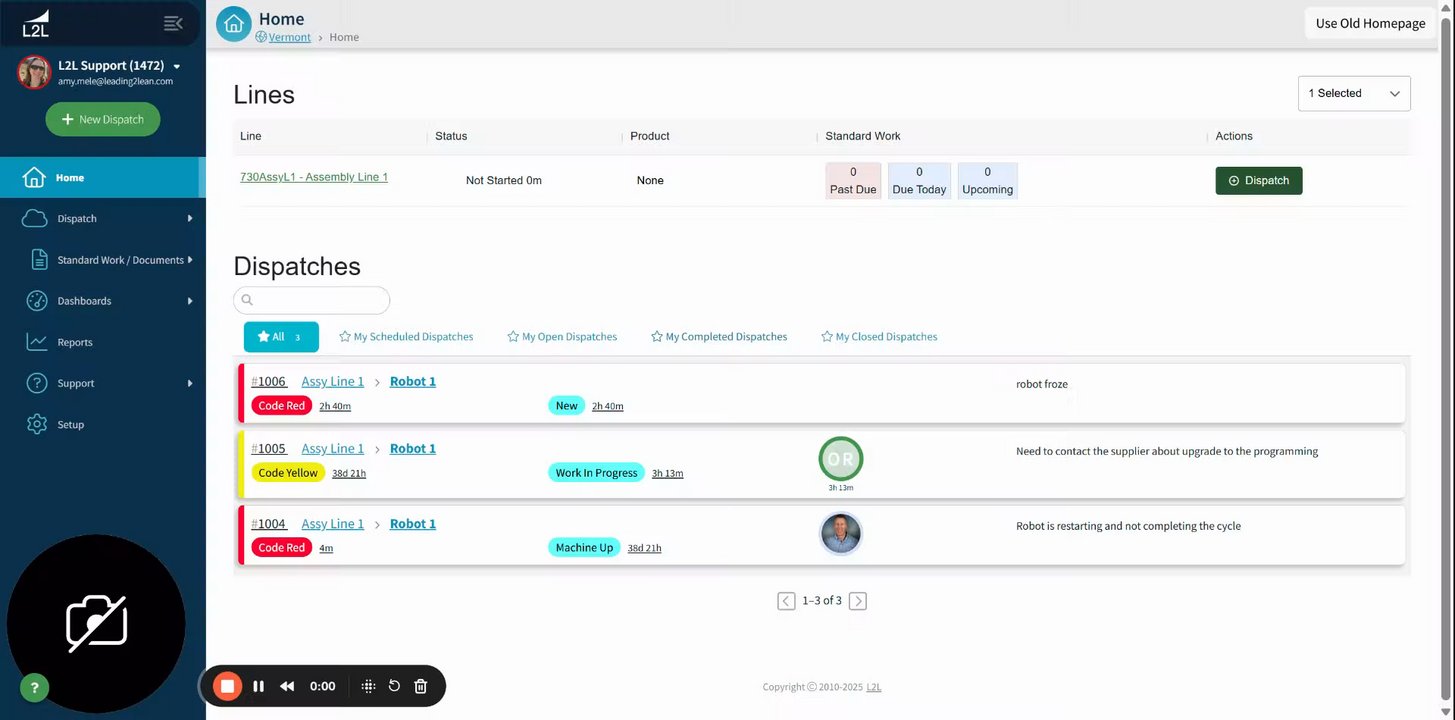Image resolution: width=1455 pixels, height=720 pixels.
Task: Open dispatch #1004 link
Action: (269, 524)
